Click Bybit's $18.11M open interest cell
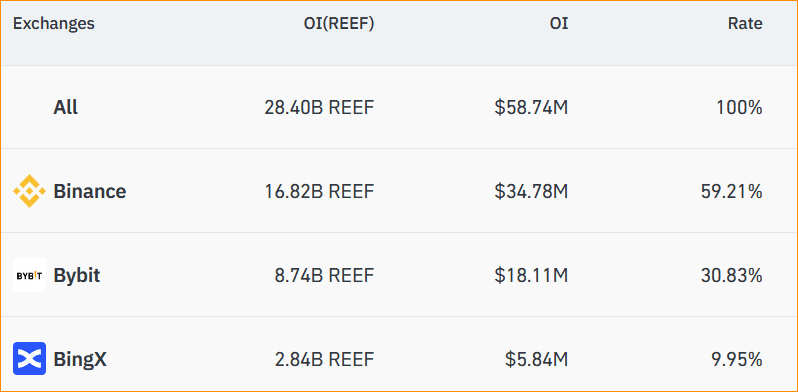Viewport: 798px width, 392px height. pos(531,275)
